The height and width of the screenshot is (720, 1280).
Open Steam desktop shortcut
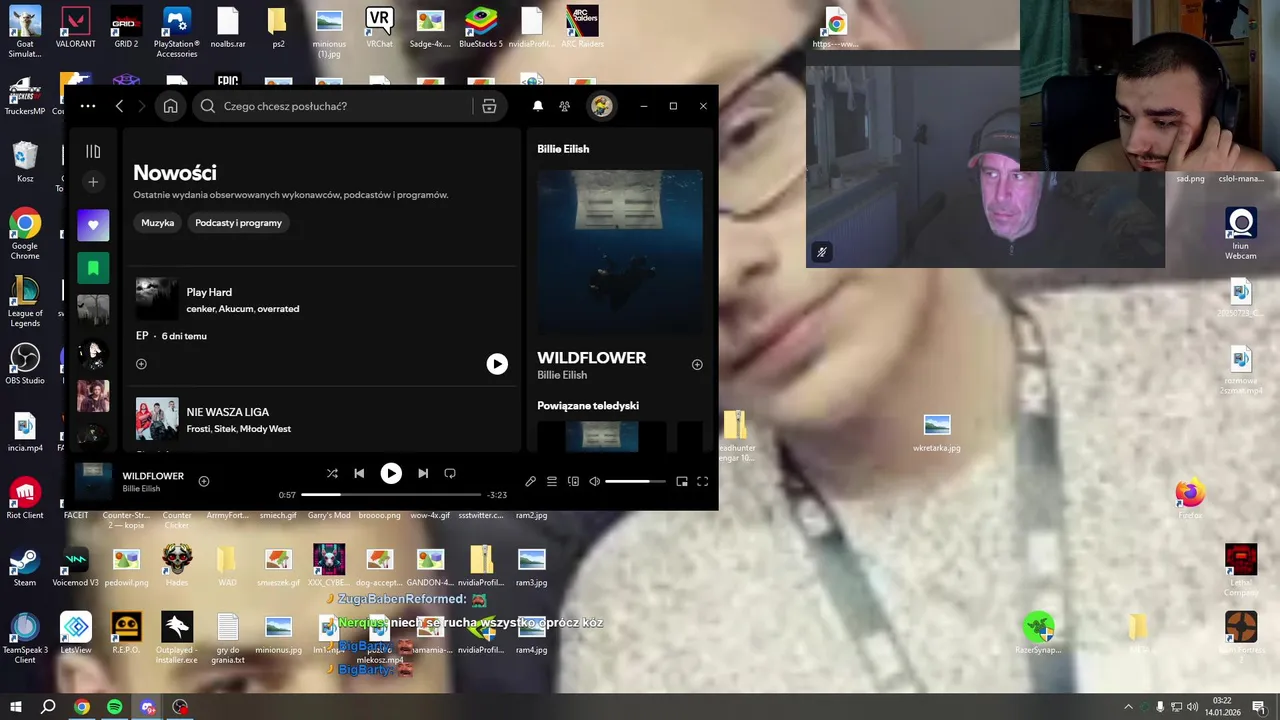(x=25, y=566)
